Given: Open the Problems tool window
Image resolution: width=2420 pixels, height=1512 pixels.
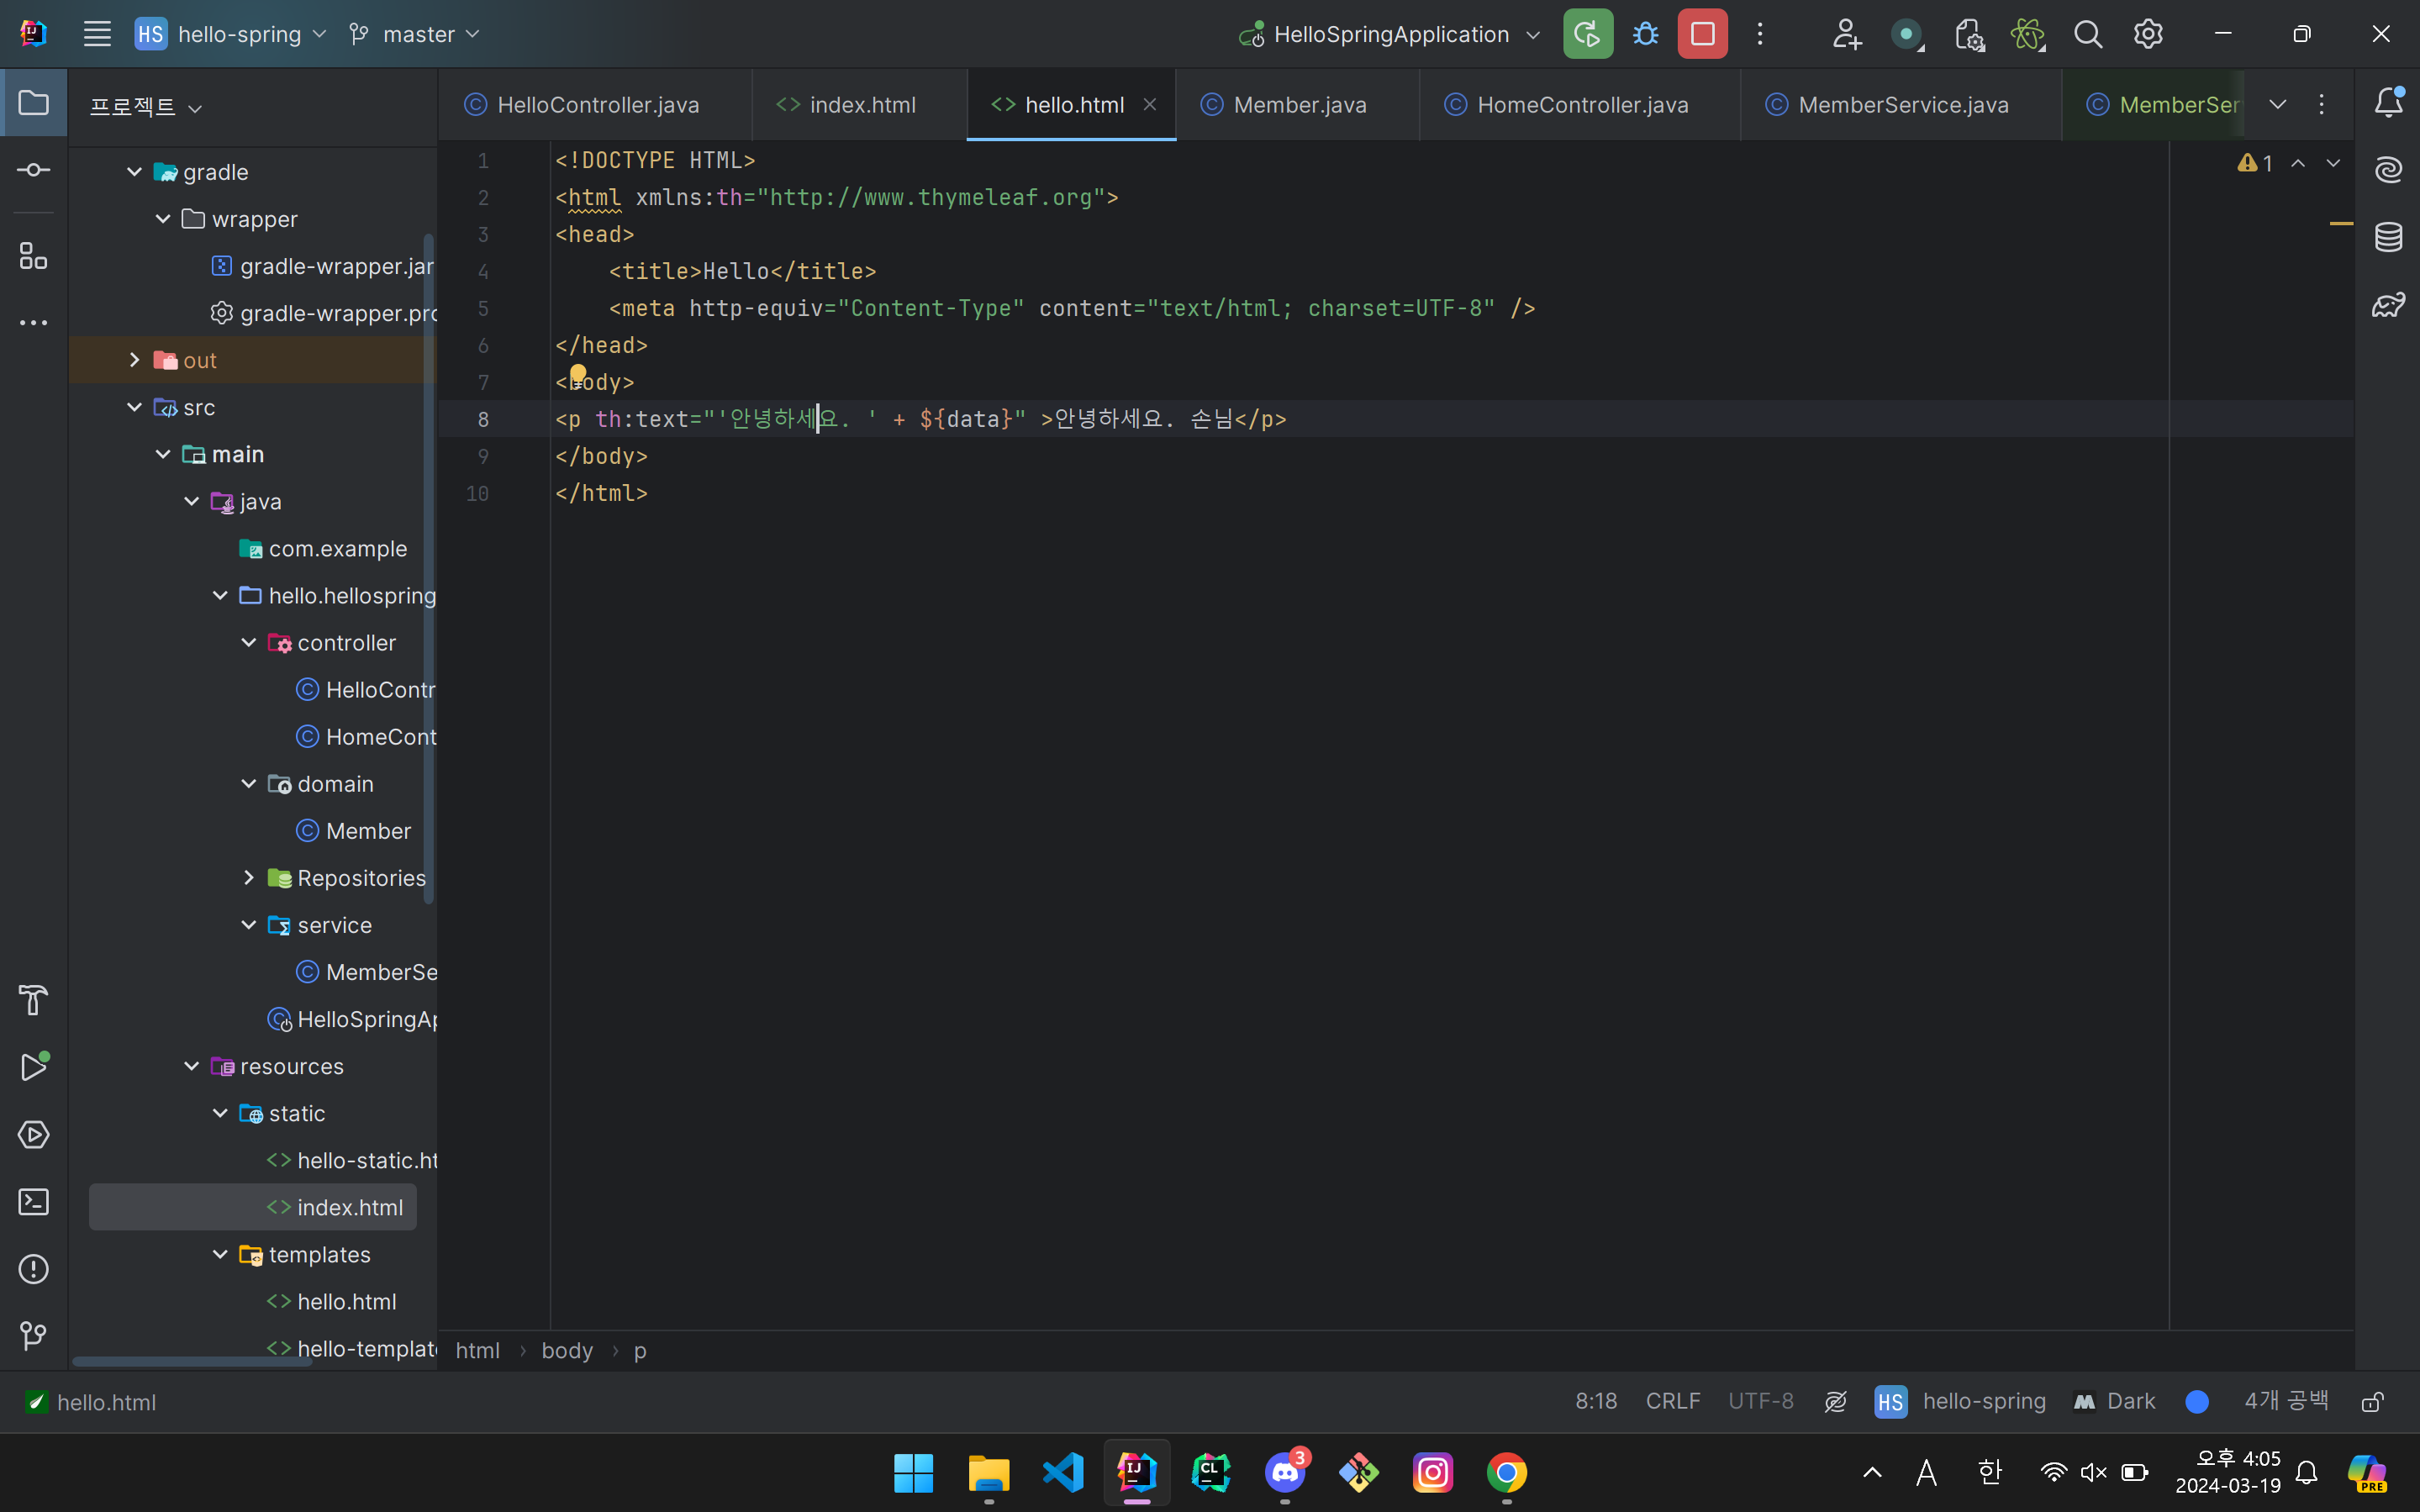Looking at the screenshot, I should click(34, 1269).
